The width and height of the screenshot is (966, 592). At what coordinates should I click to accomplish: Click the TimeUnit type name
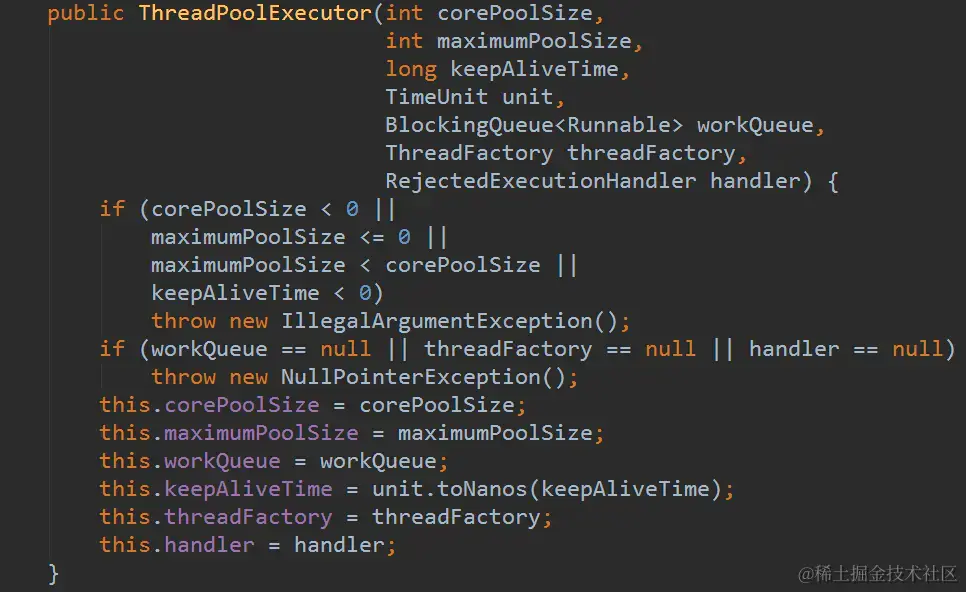click(436, 97)
